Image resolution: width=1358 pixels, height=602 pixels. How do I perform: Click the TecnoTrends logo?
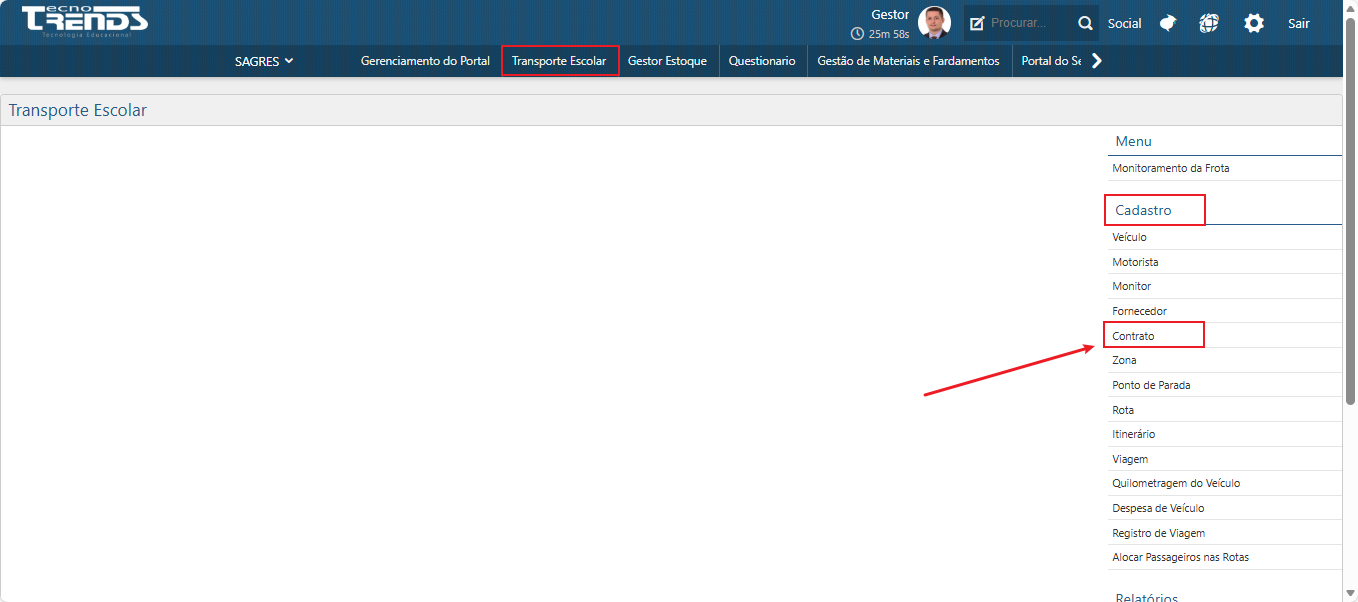point(84,21)
